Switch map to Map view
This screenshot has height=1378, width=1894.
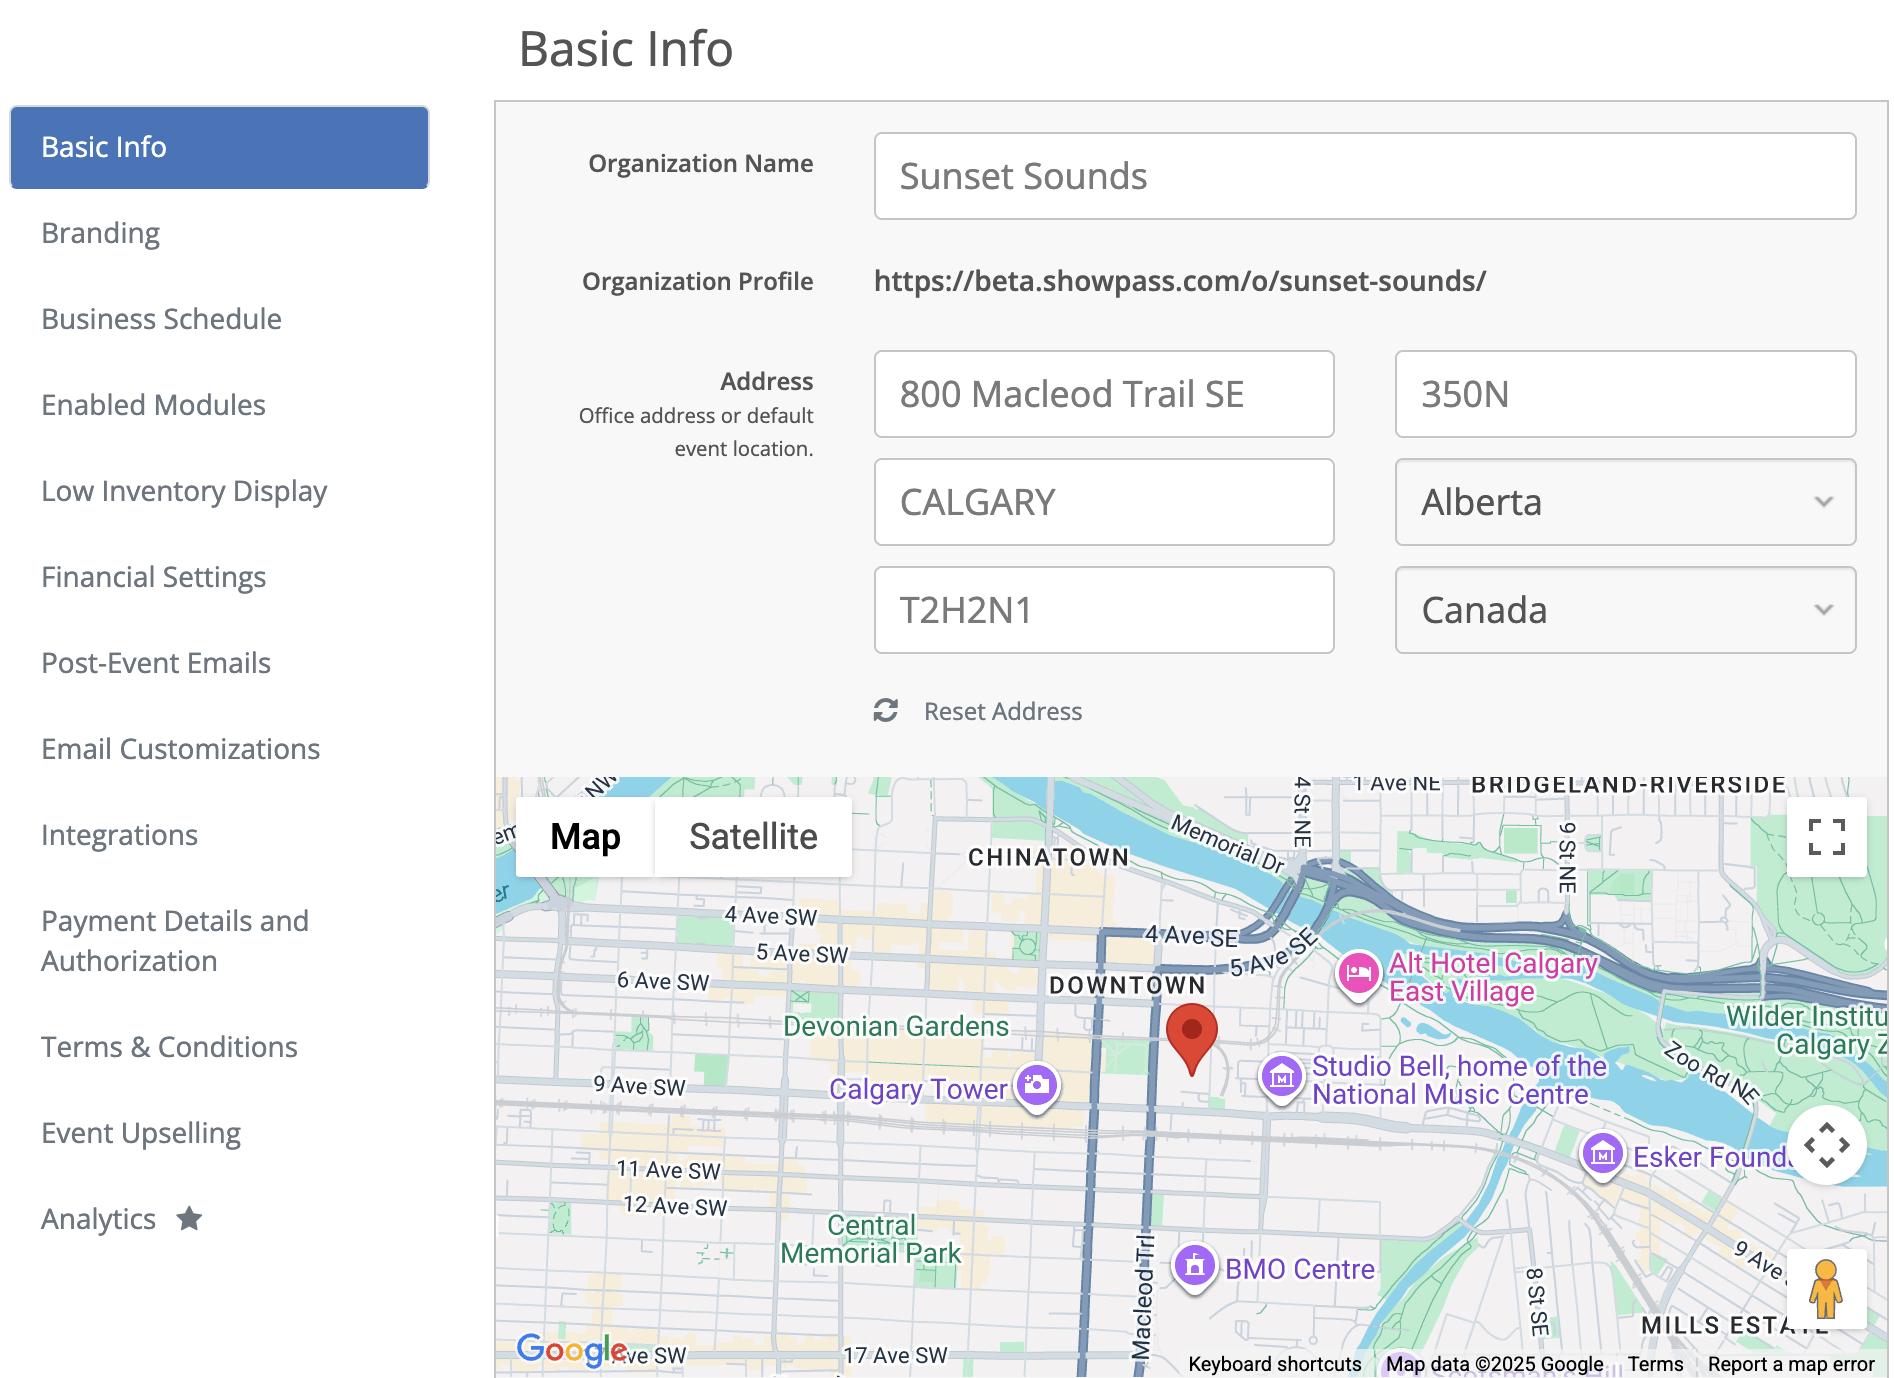(585, 837)
